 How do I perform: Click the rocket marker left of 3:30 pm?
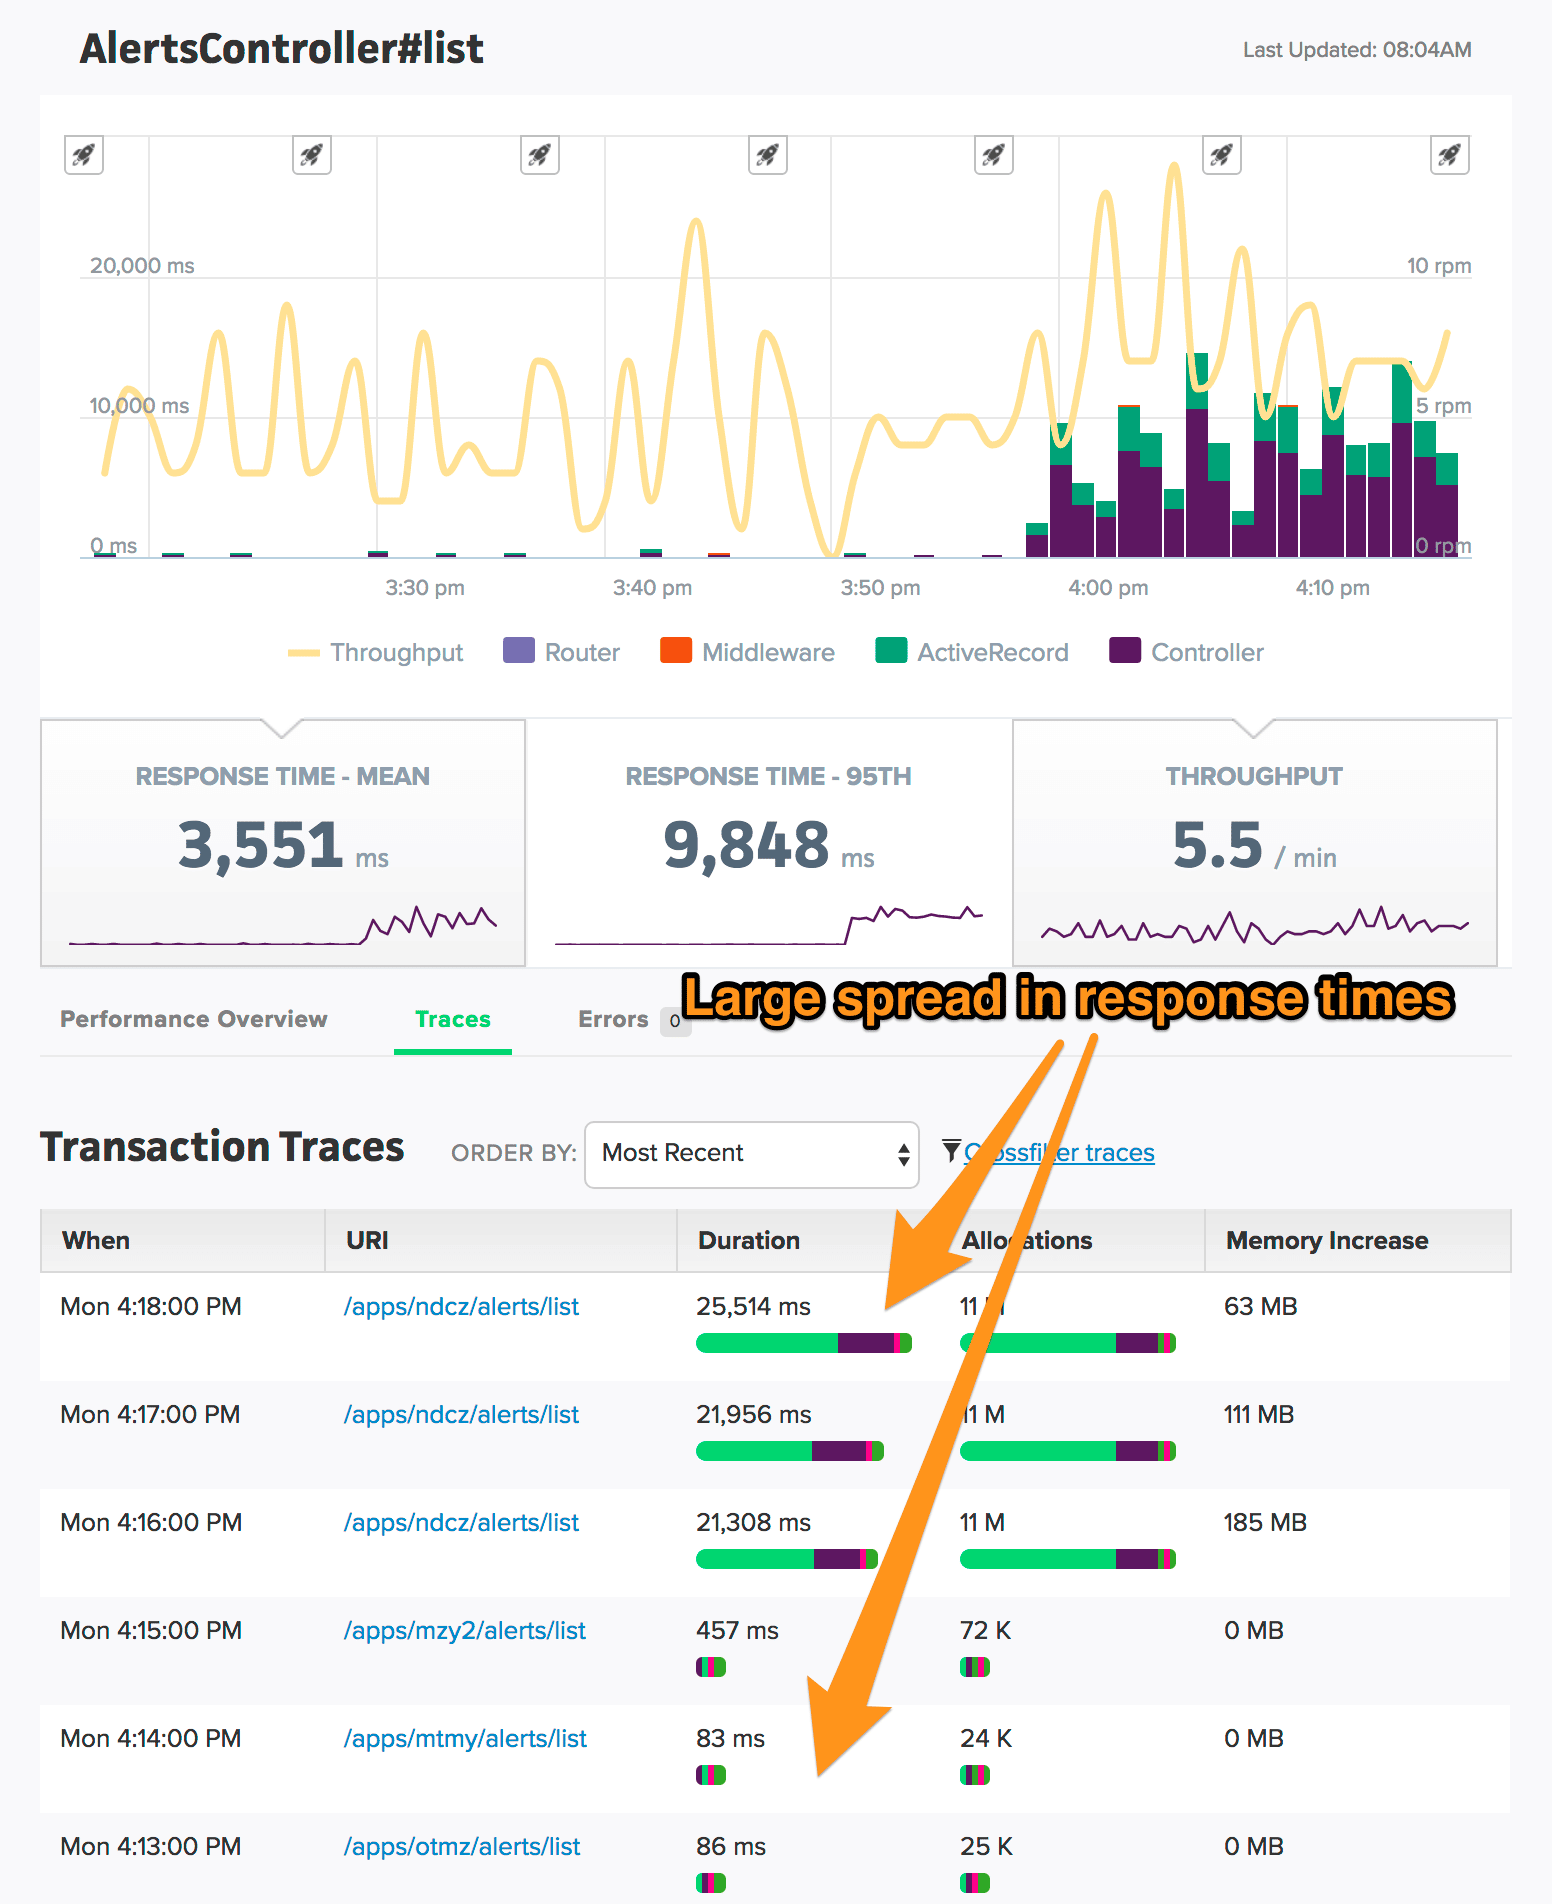(x=312, y=155)
